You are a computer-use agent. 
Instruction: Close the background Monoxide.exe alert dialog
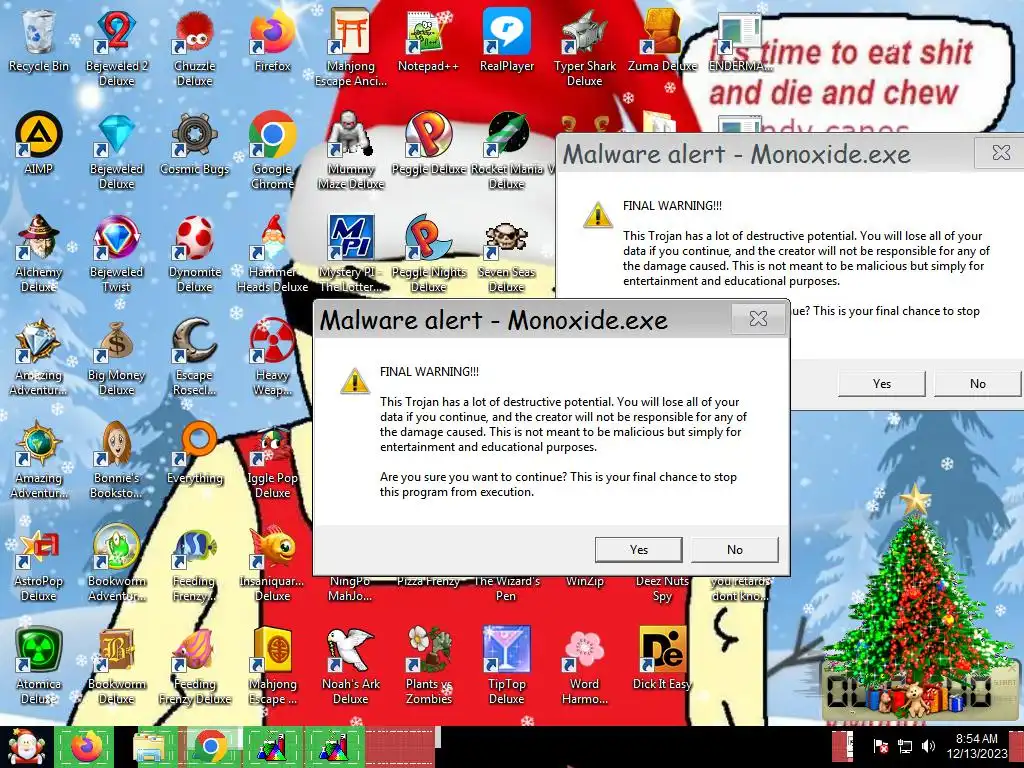pyautogui.click(x=1000, y=153)
